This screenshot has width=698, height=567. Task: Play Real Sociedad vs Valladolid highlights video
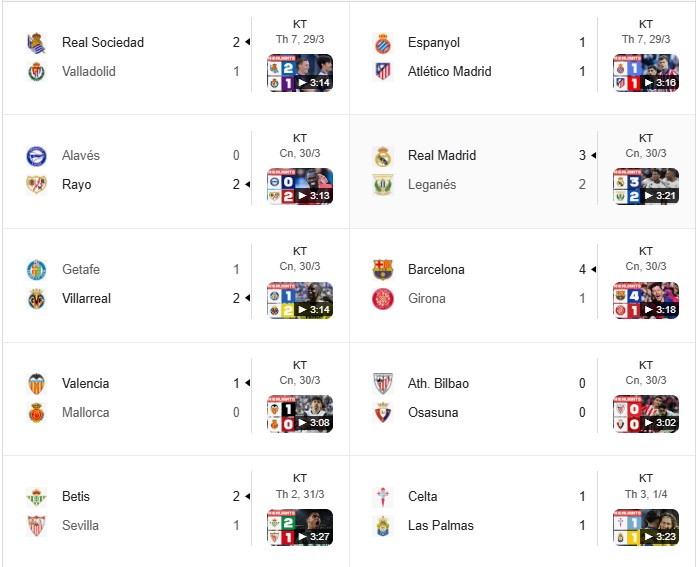click(x=300, y=73)
